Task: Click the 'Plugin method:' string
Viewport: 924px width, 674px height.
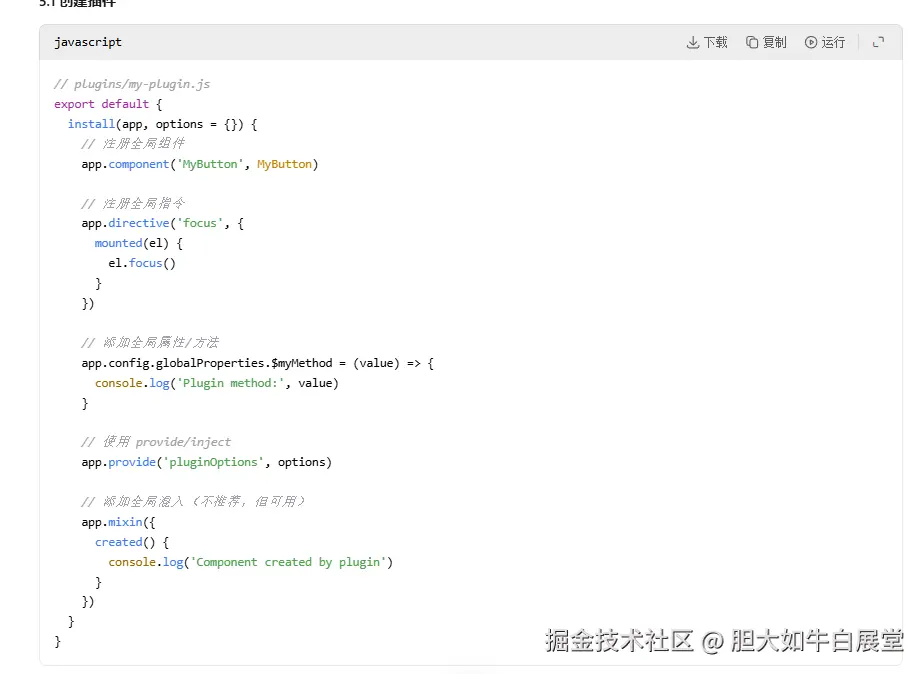Action: pos(231,383)
